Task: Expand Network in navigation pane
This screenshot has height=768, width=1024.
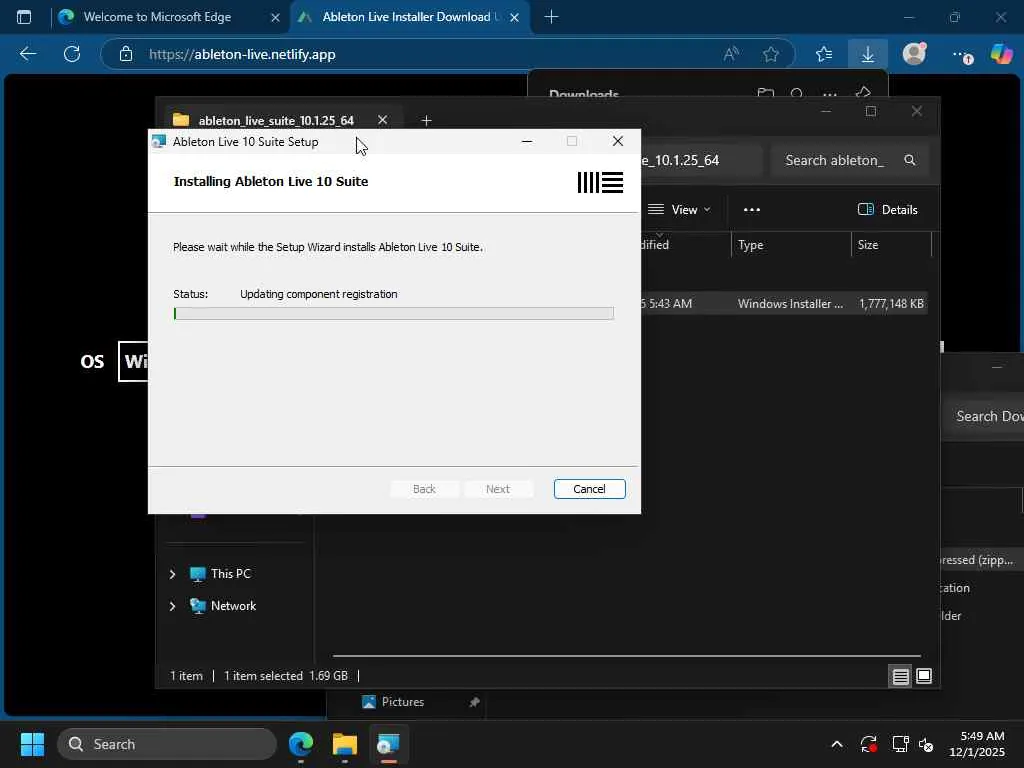Action: [x=172, y=606]
